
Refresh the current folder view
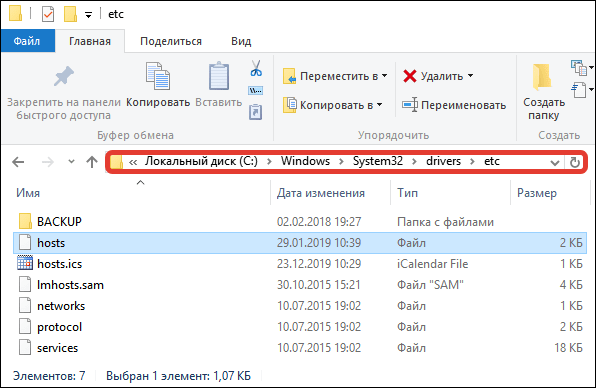(x=575, y=162)
